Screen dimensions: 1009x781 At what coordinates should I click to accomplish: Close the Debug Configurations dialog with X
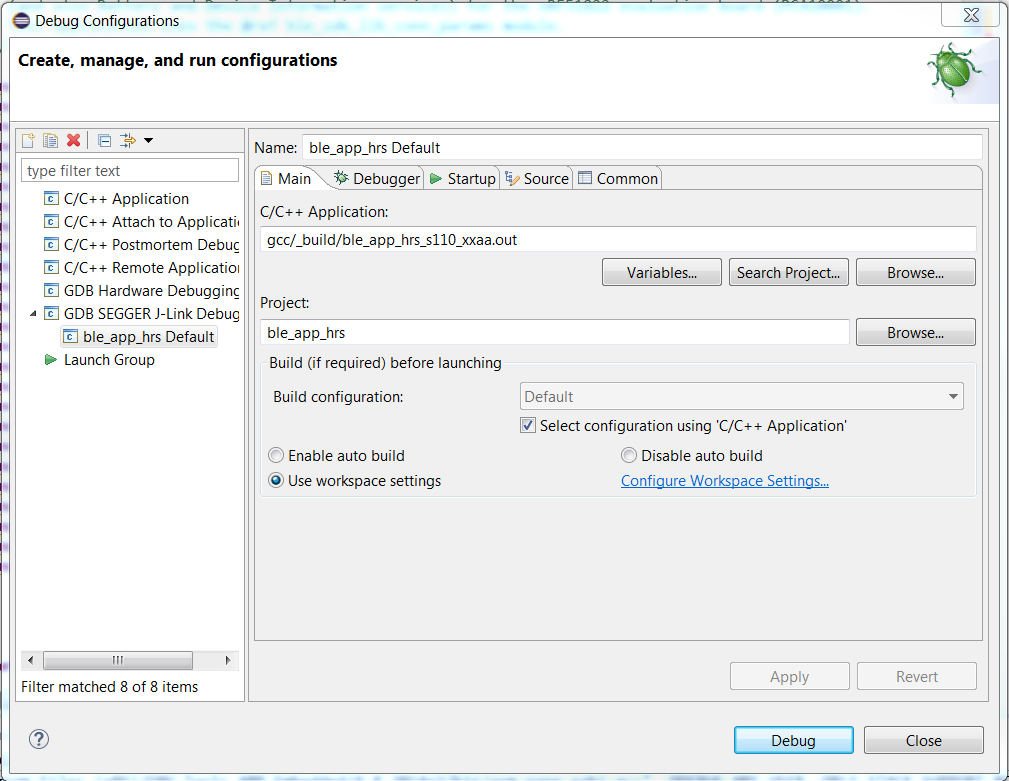(970, 15)
